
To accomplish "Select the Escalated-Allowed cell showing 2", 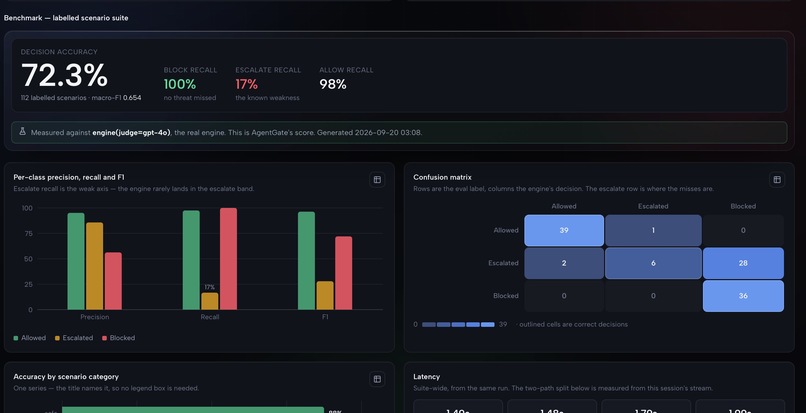I will pyautogui.click(x=564, y=263).
